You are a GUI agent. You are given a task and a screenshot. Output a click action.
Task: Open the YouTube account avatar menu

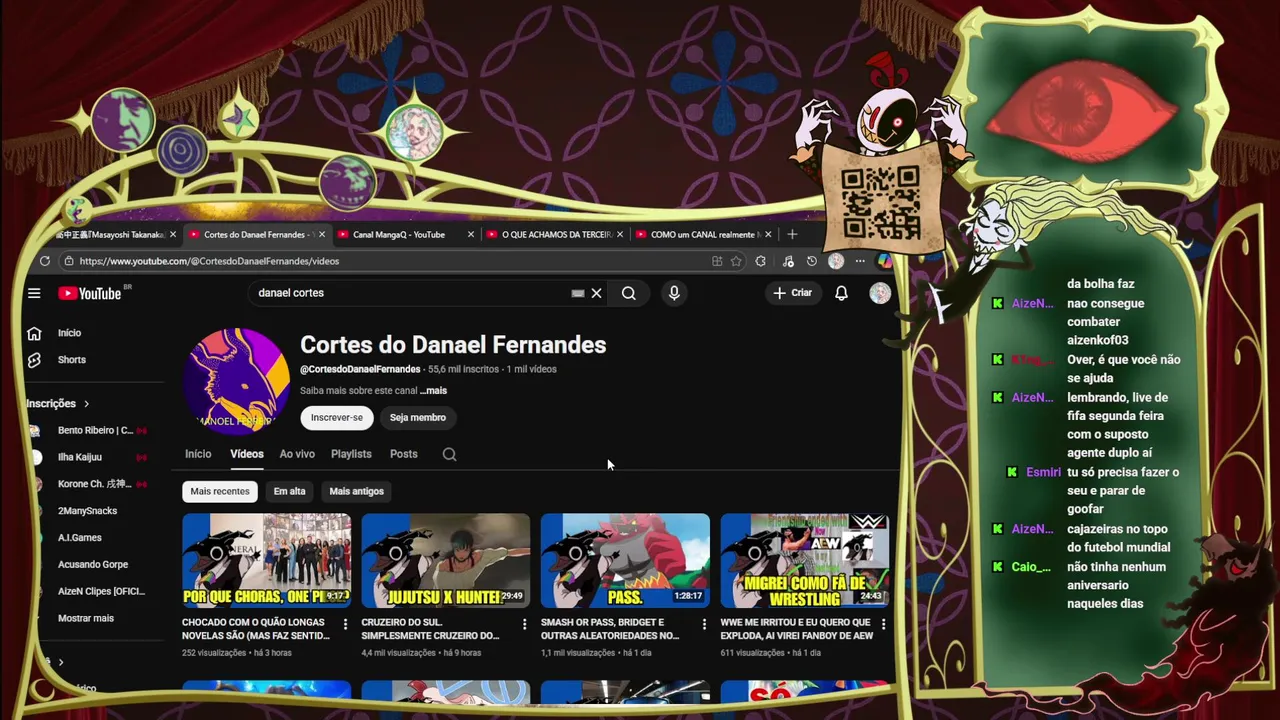coord(880,293)
